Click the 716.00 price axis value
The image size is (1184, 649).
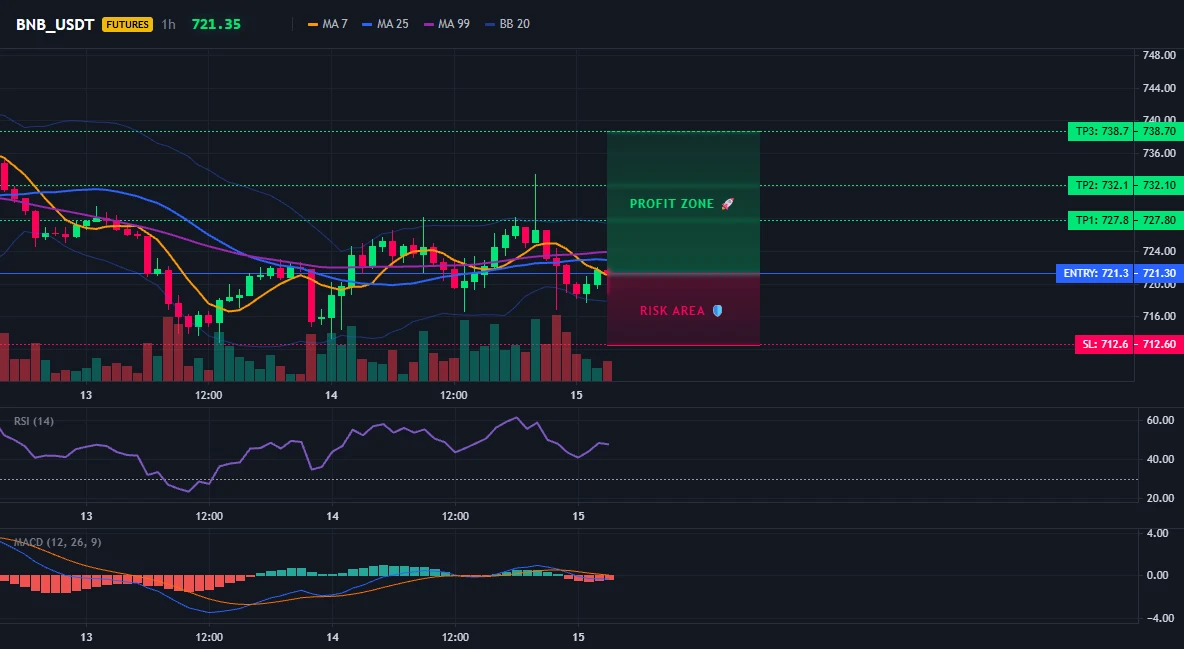pos(1159,316)
